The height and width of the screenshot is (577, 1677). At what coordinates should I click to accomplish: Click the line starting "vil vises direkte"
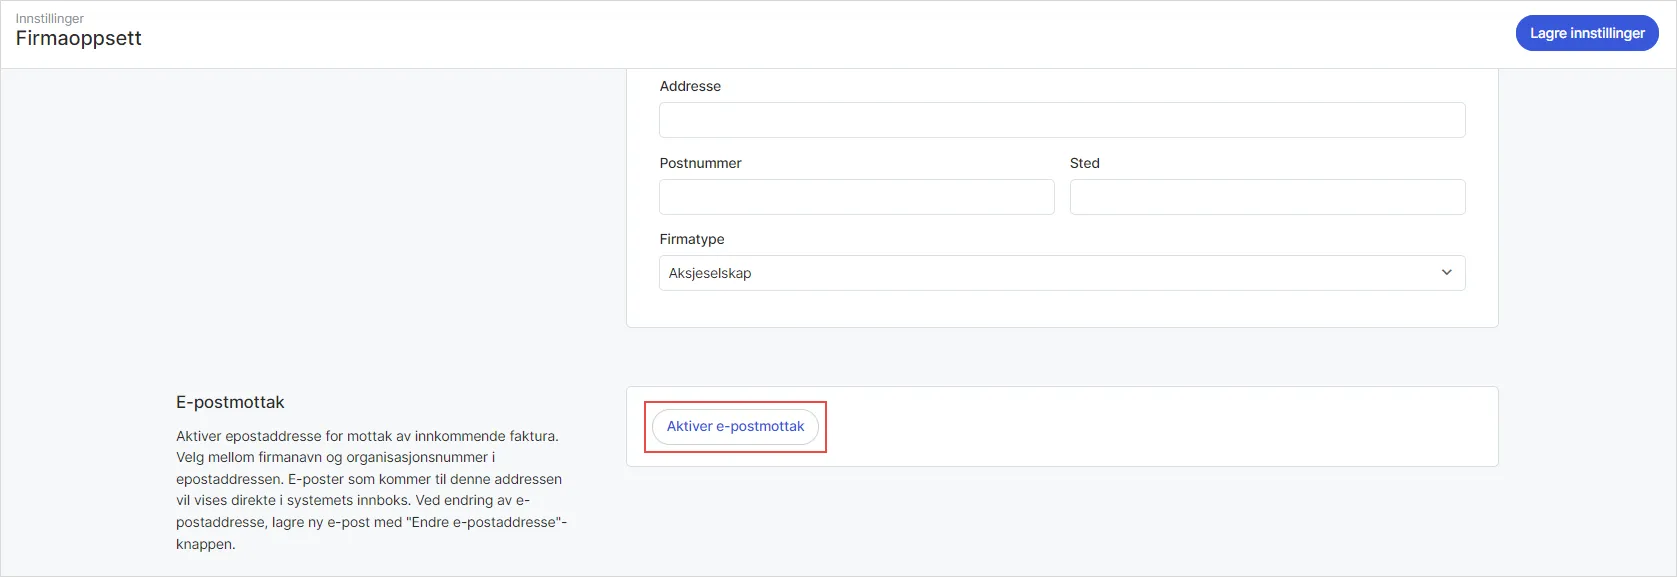pyautogui.click(x=352, y=500)
